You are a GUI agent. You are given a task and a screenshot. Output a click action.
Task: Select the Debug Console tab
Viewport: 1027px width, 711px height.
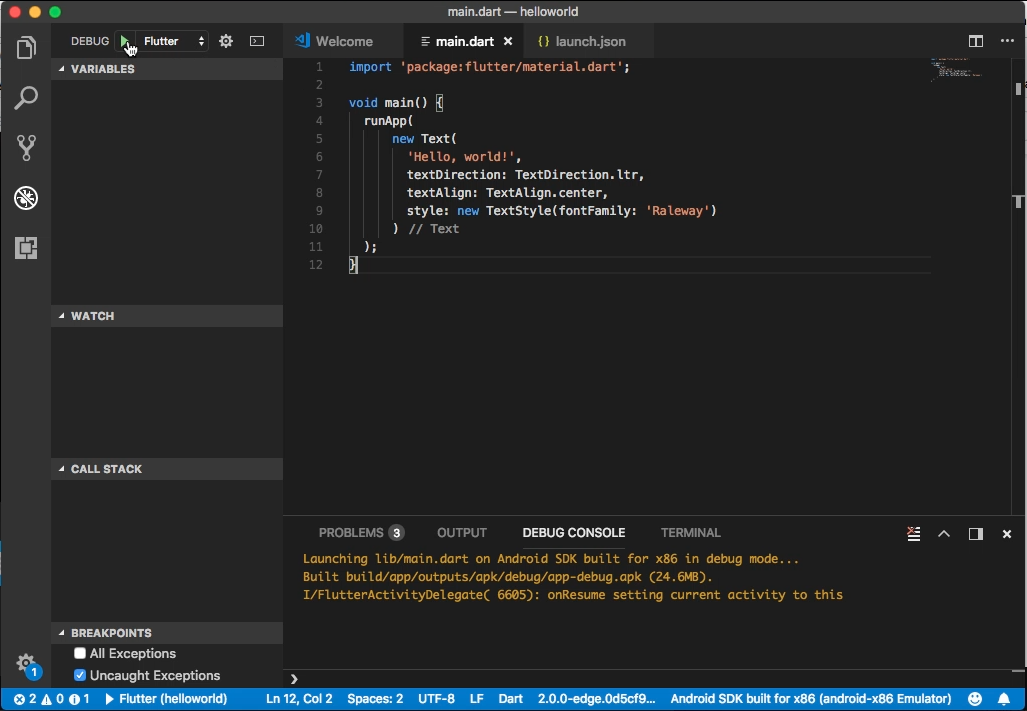pos(574,533)
